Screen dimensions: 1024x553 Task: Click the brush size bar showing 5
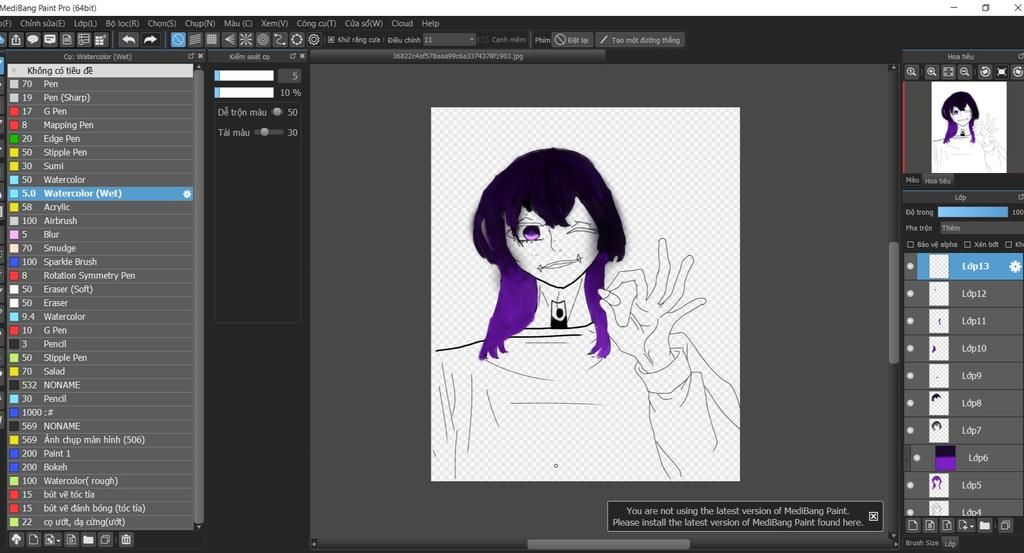point(244,76)
